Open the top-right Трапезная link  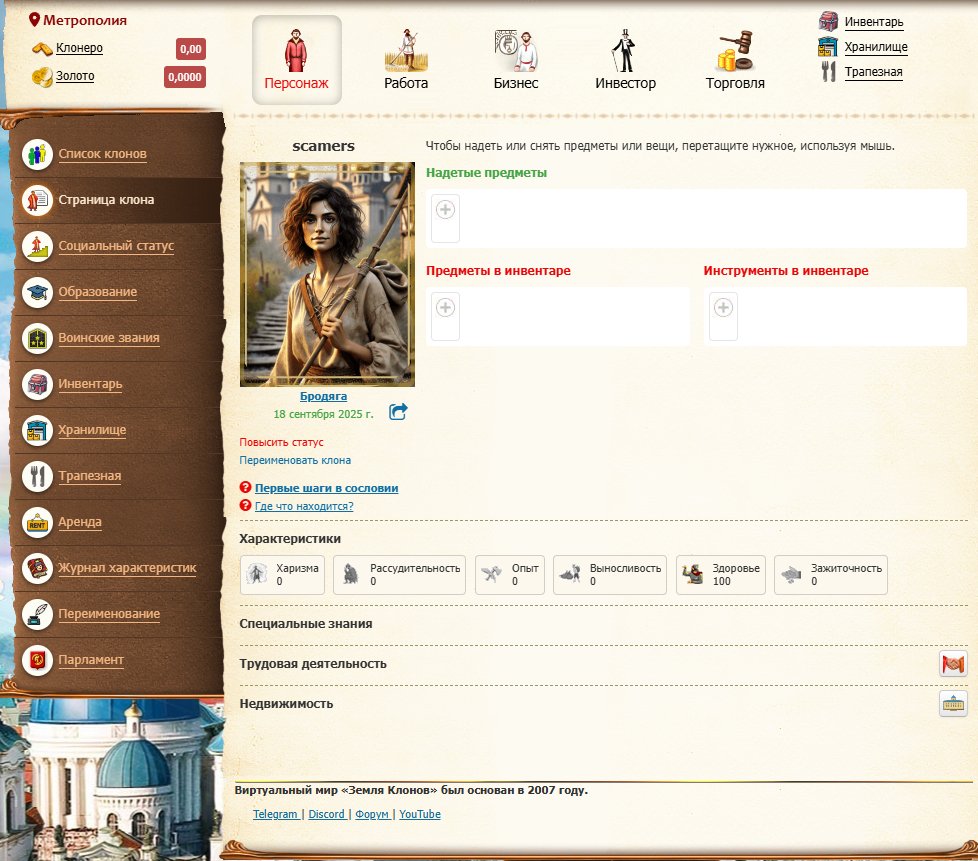tap(873, 72)
